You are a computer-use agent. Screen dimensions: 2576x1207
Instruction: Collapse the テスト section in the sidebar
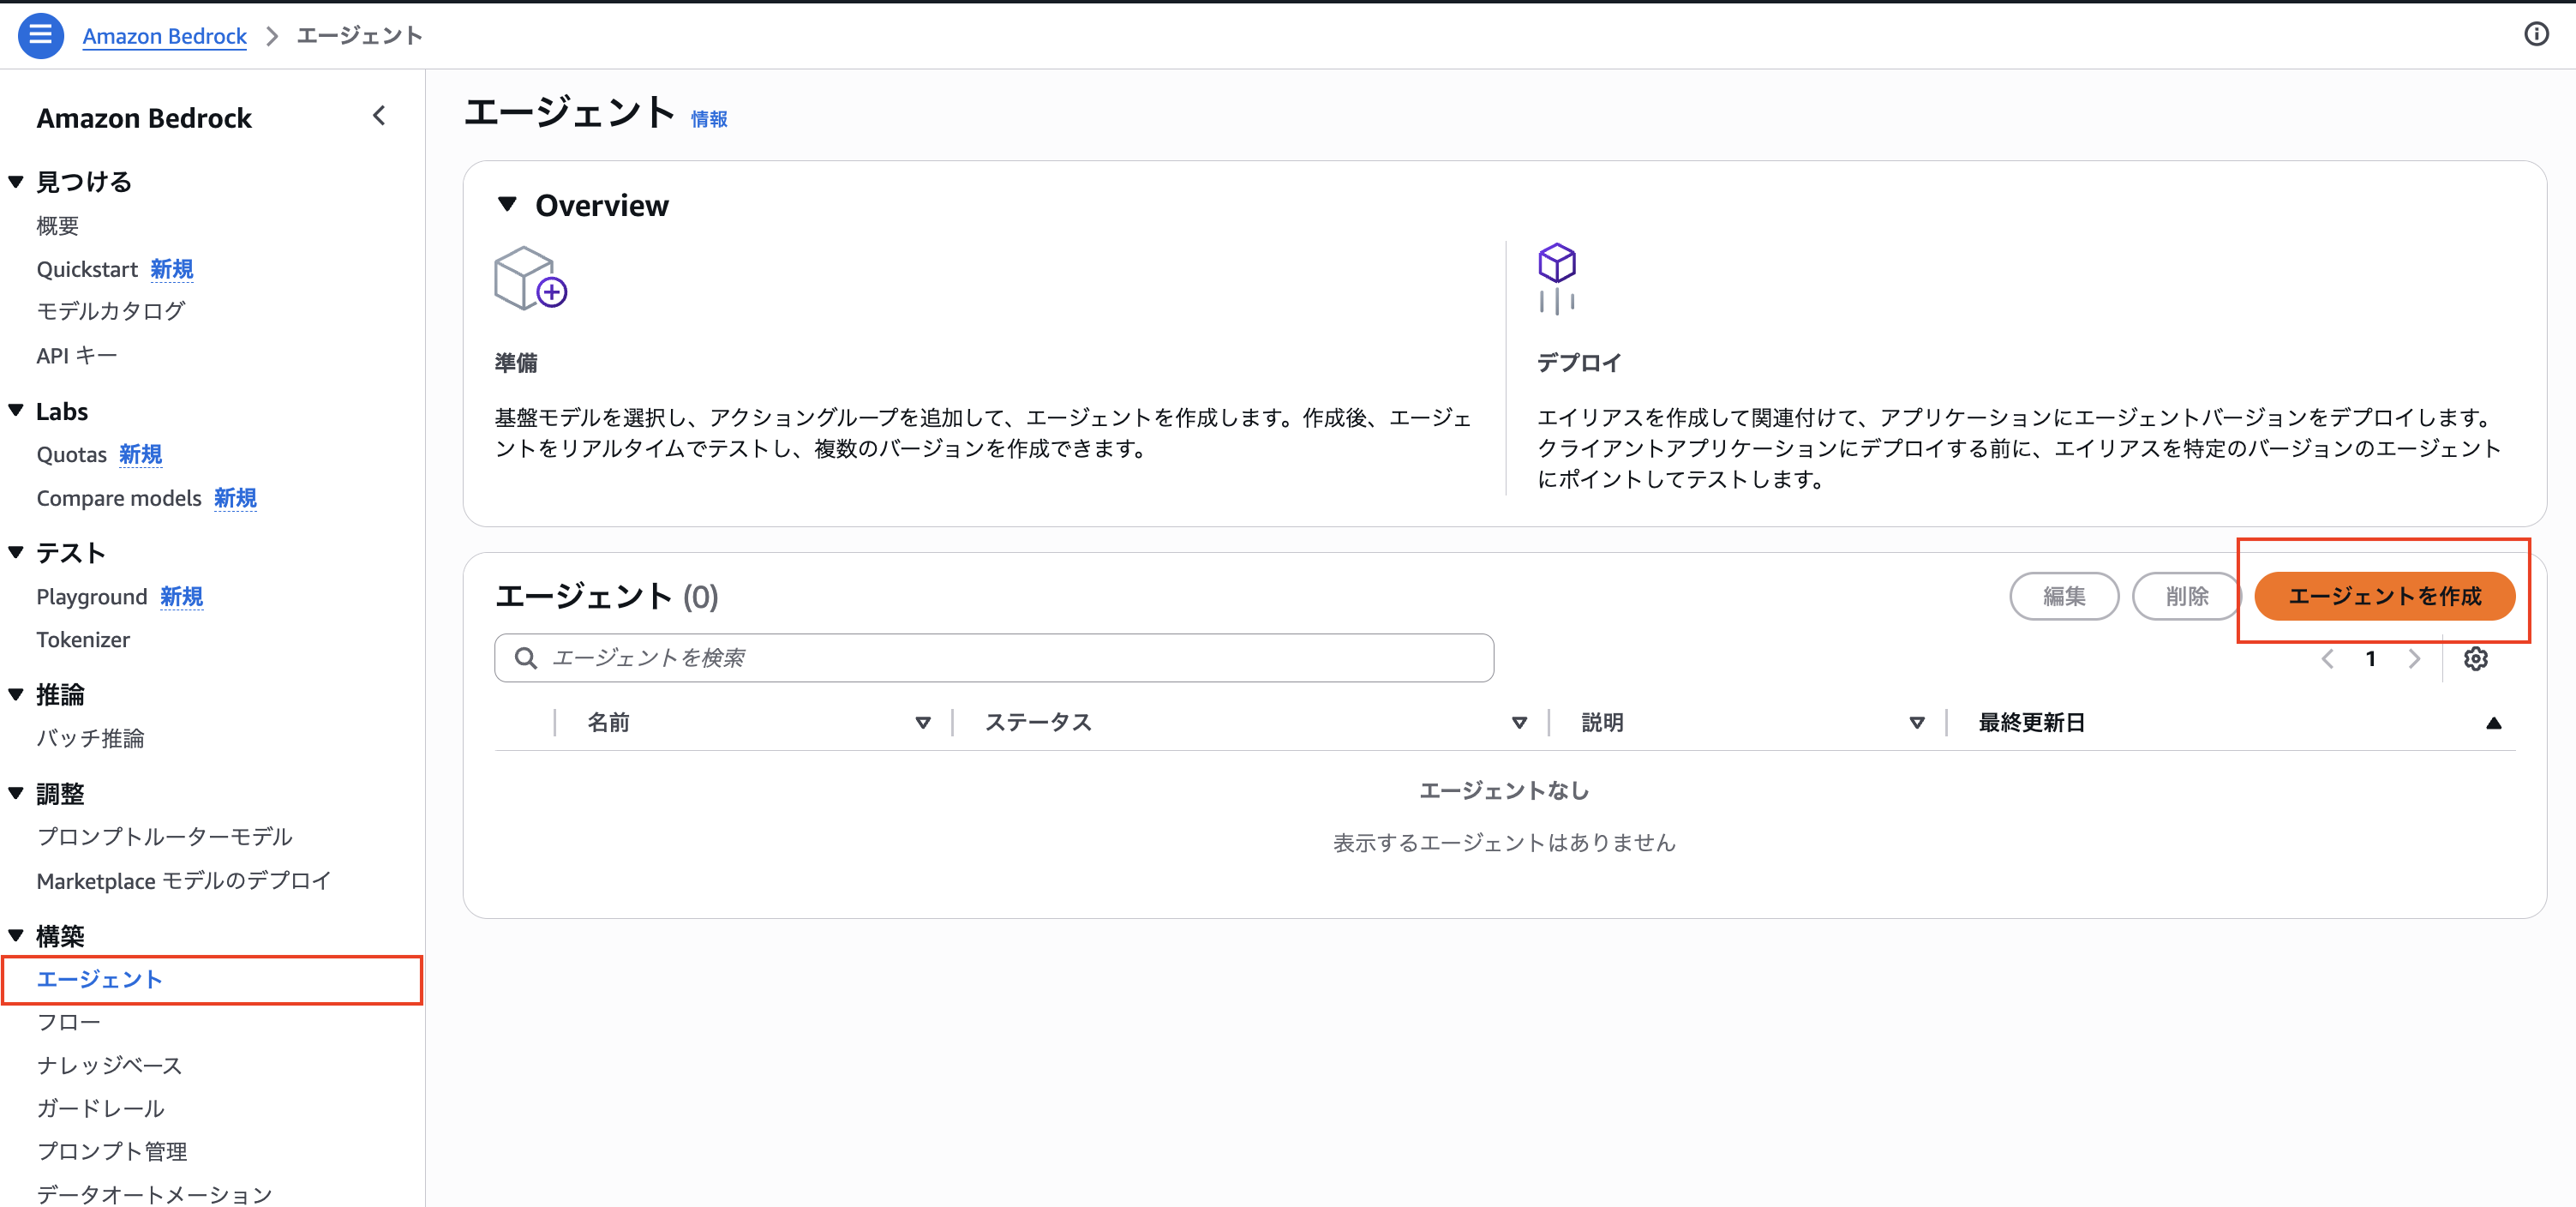point(15,551)
